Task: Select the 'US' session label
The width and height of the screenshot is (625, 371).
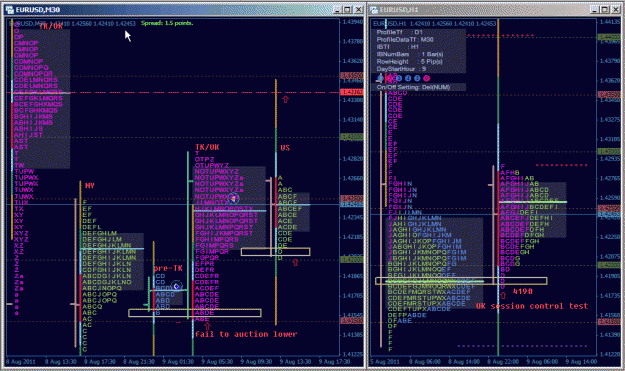Action: pyautogui.click(x=285, y=148)
